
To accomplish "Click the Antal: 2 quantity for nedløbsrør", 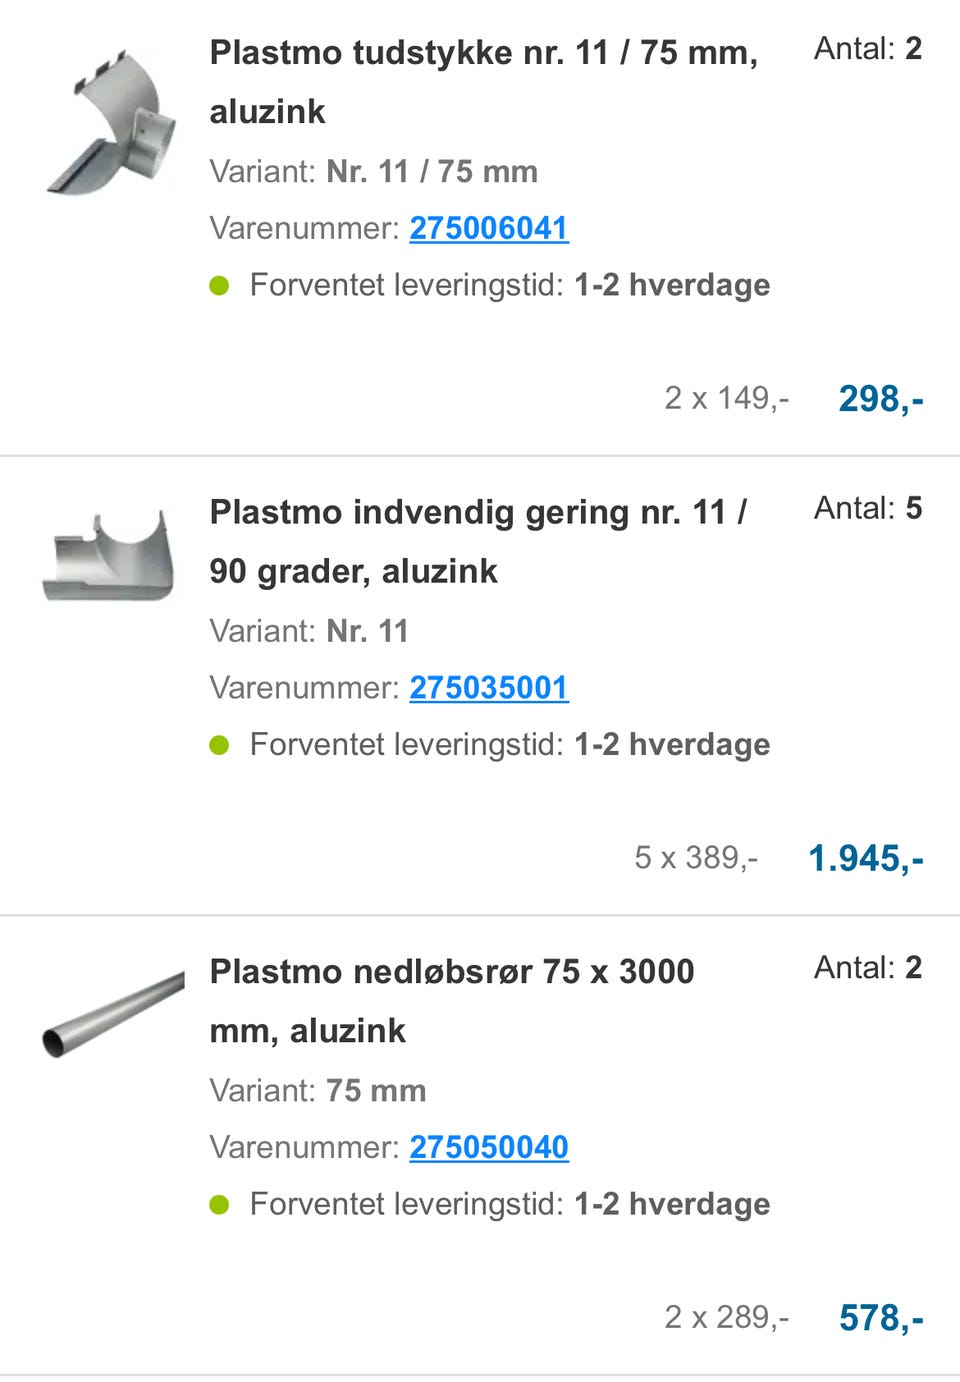I will (x=867, y=967).
